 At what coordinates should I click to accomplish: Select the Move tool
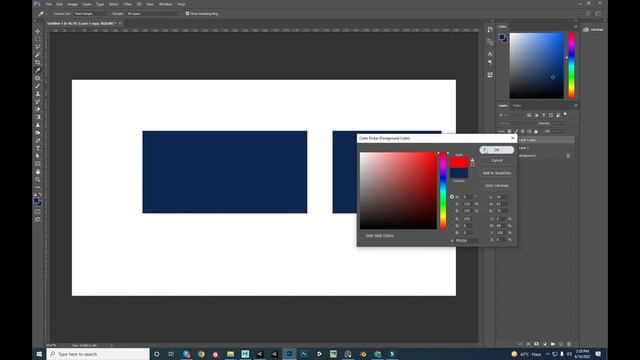coord(38,31)
